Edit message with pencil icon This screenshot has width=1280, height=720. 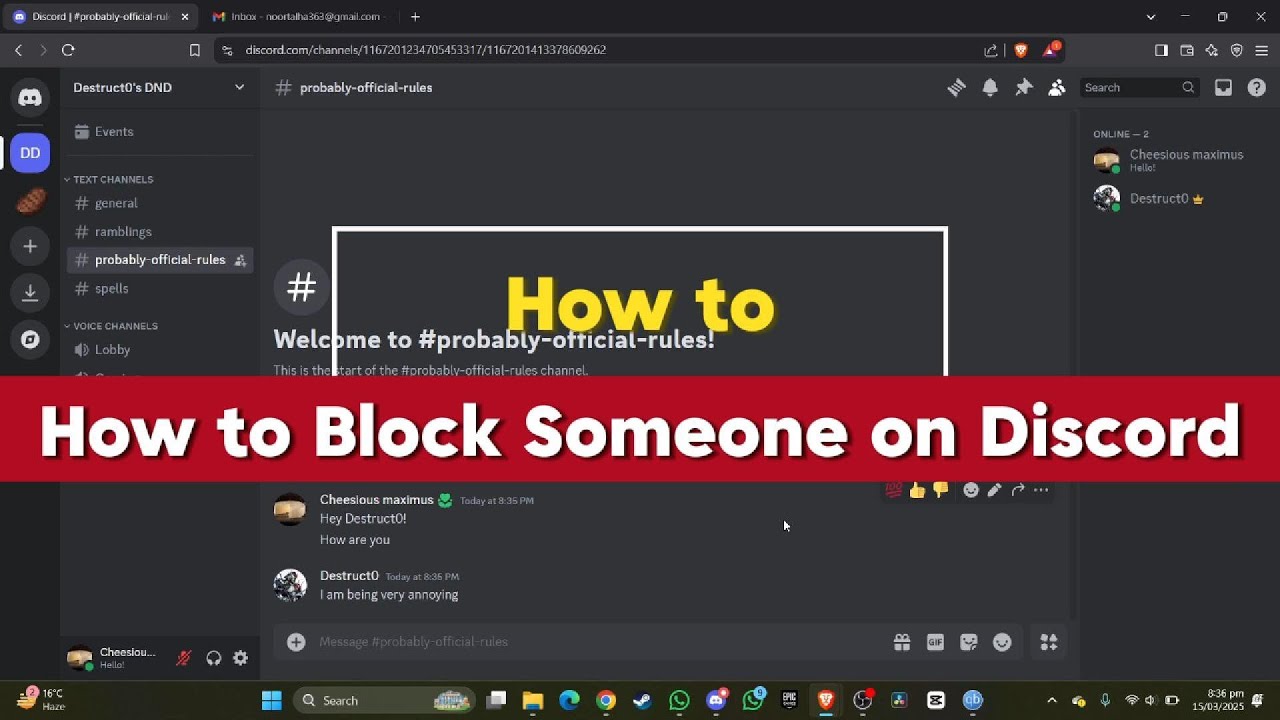pos(994,490)
